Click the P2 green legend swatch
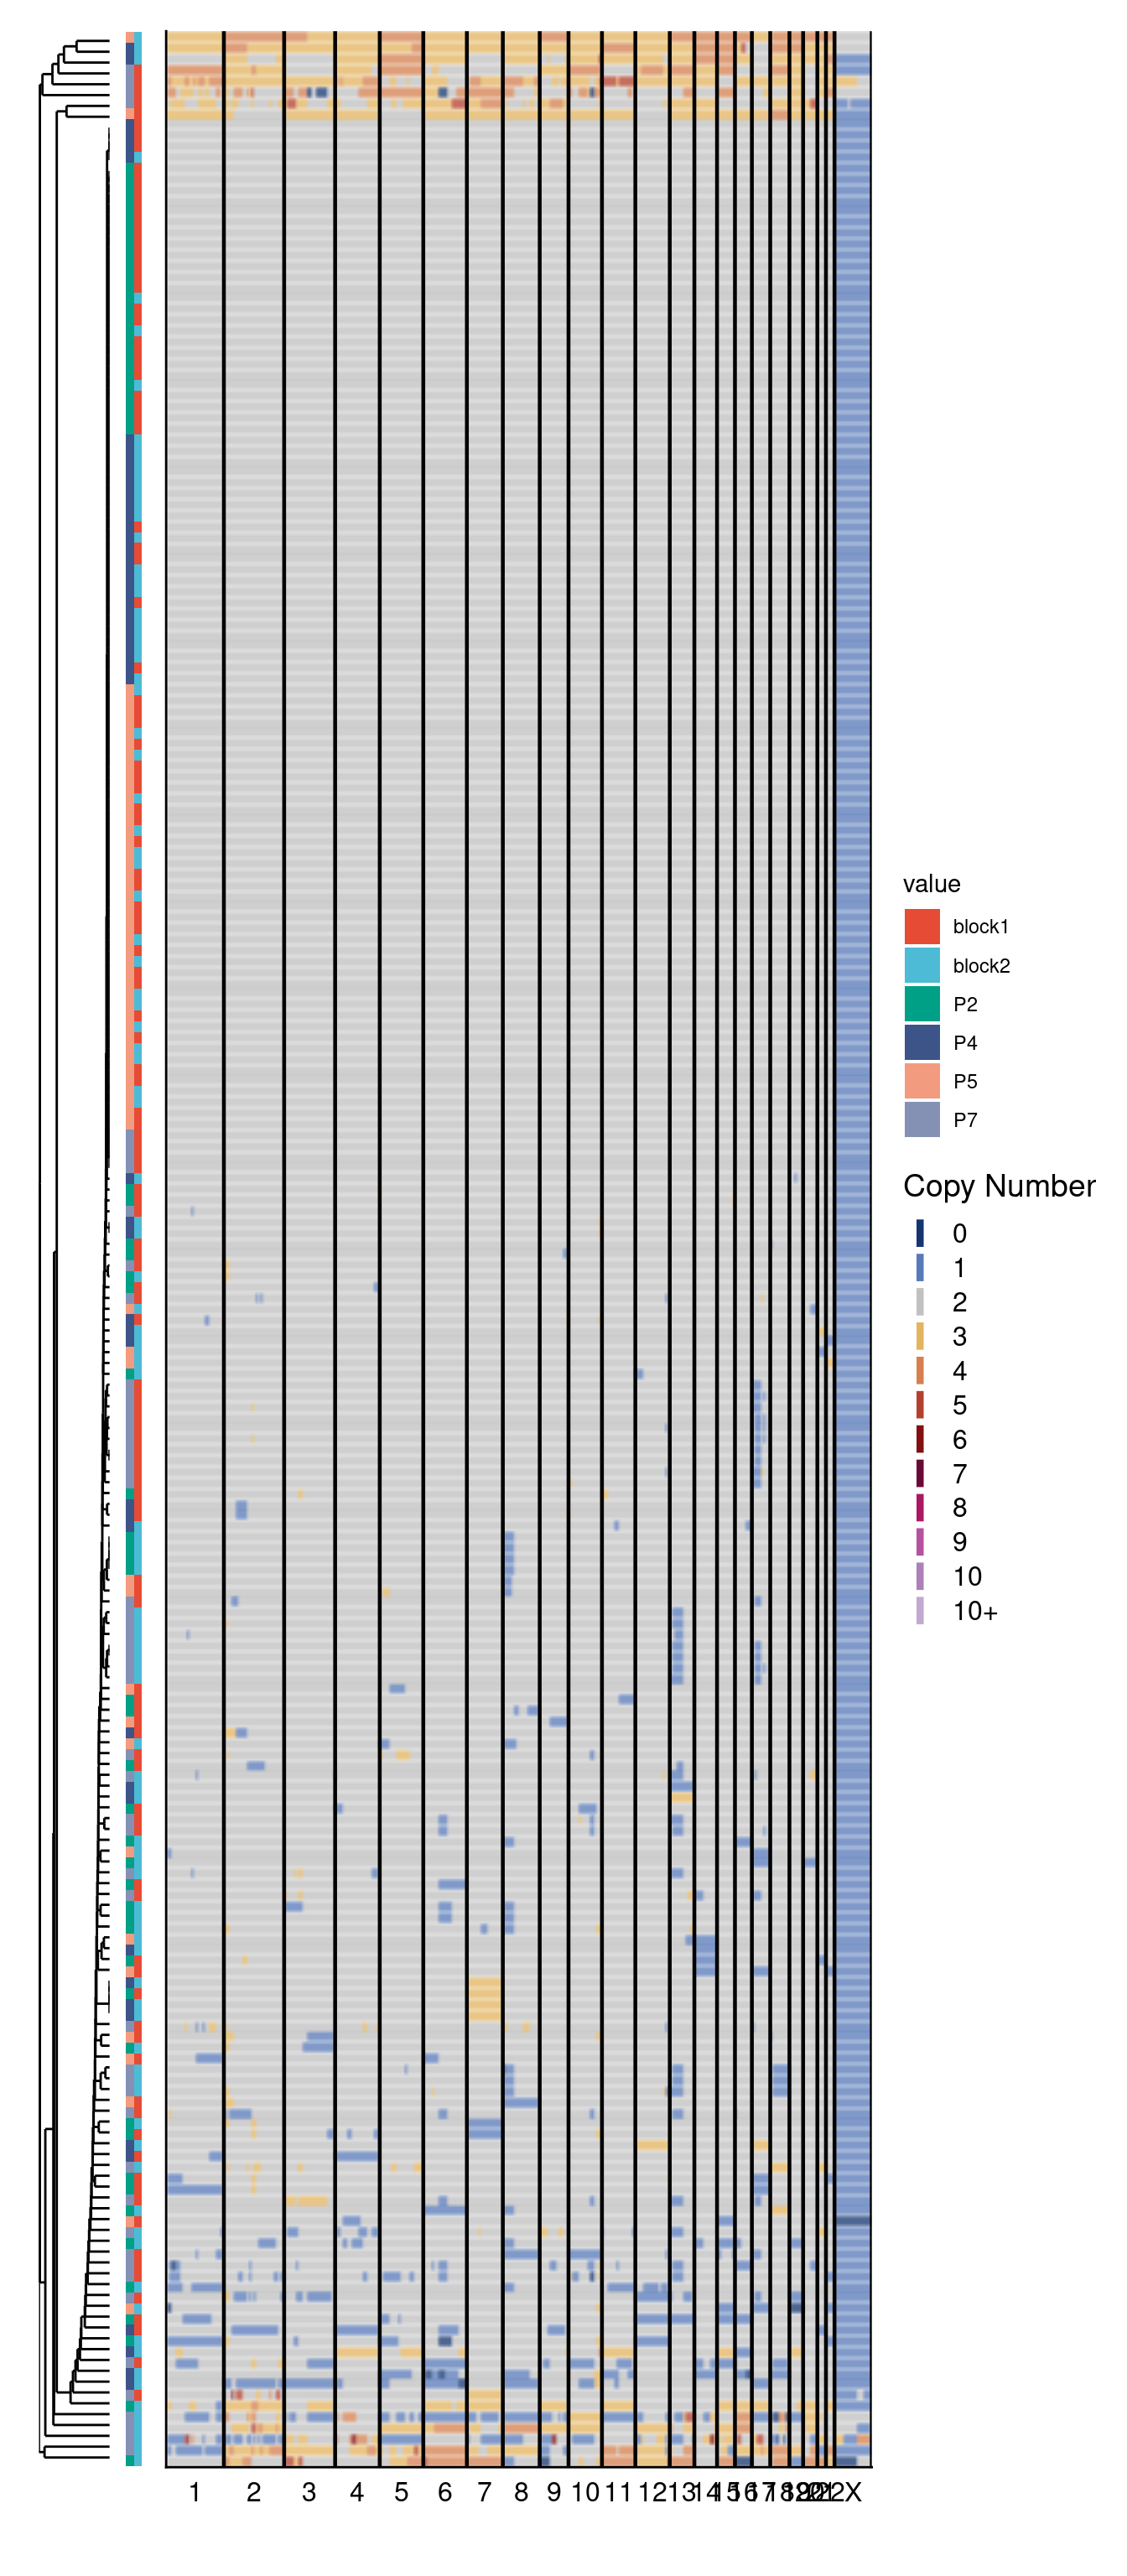 [921, 1003]
